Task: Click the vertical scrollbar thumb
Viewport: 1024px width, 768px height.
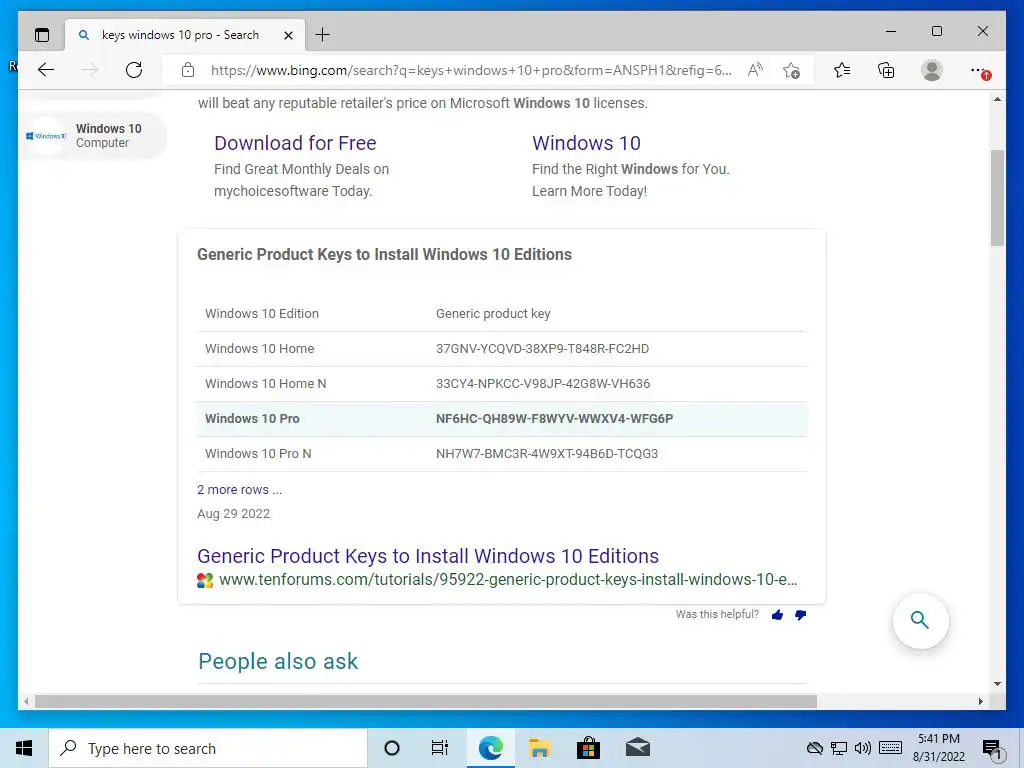Action: click(997, 198)
